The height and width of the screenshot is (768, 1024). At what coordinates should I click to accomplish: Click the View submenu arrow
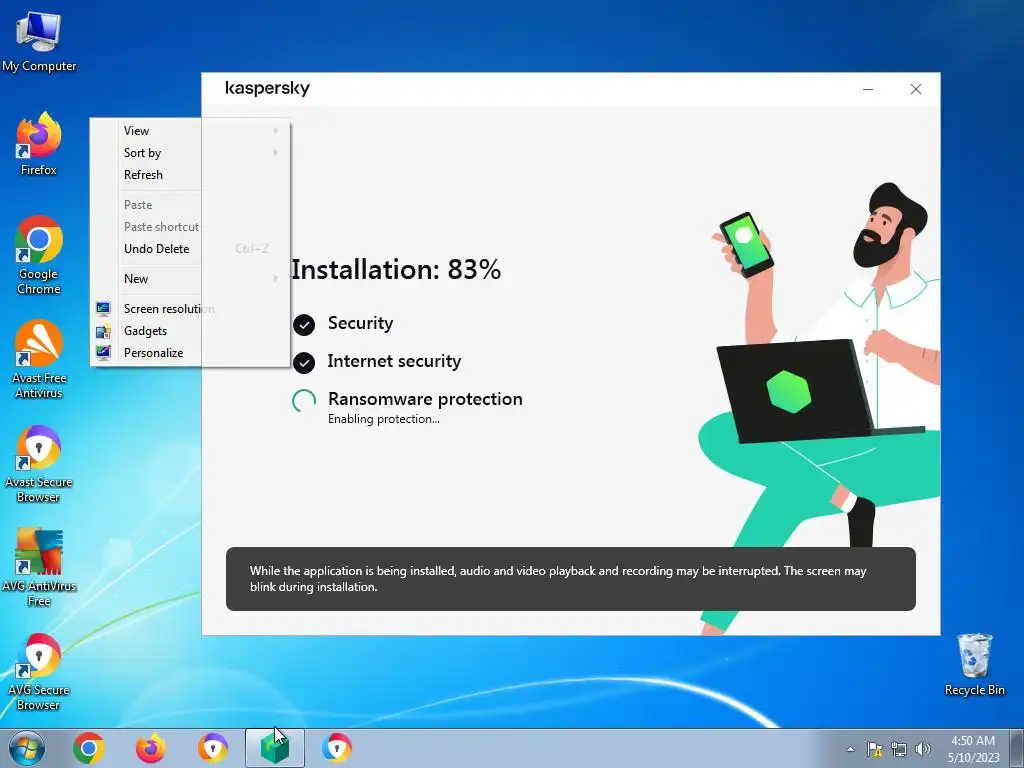(x=276, y=131)
